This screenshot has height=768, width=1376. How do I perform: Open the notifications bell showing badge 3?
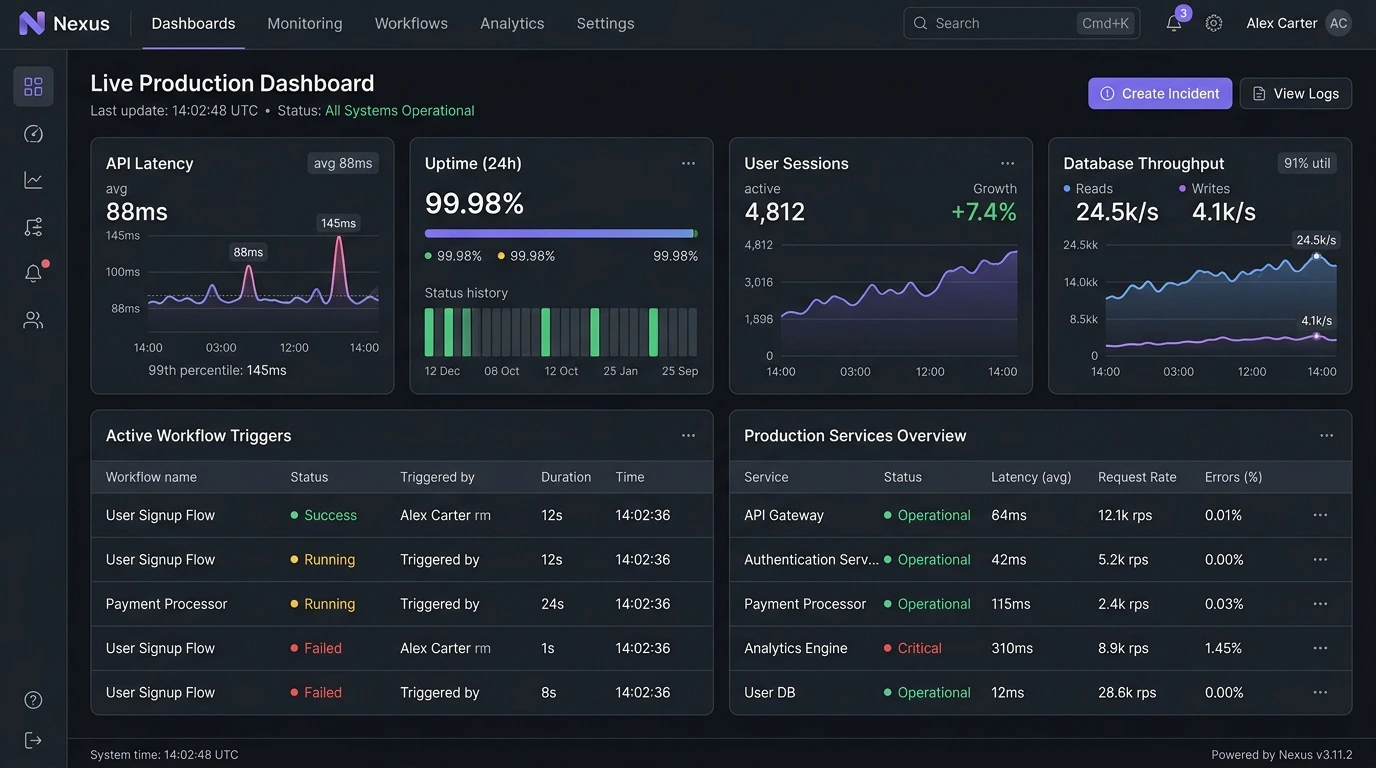(x=1174, y=23)
